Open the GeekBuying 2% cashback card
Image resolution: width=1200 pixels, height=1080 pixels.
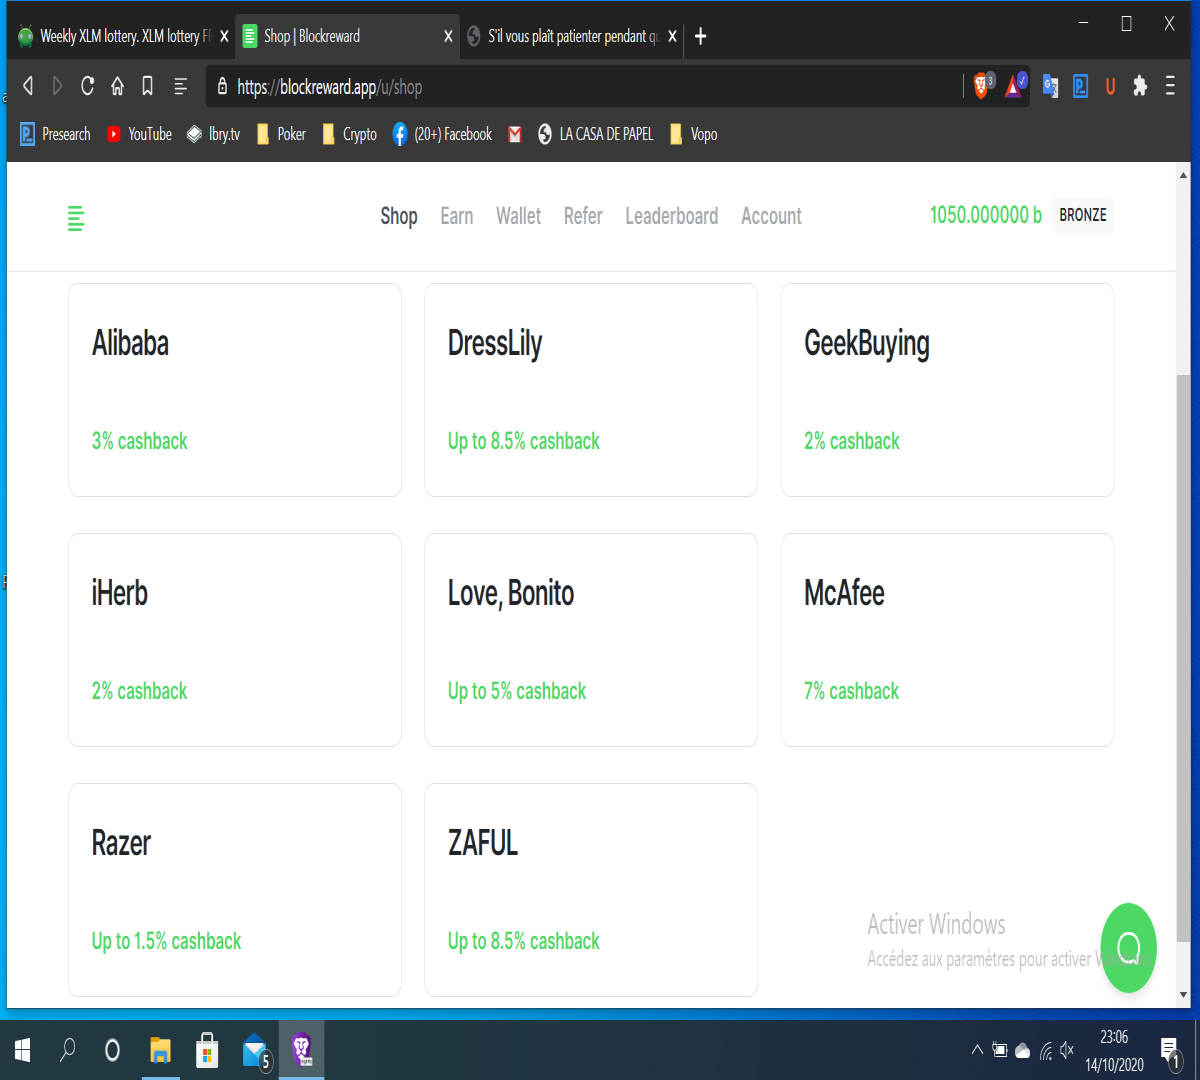[947, 390]
